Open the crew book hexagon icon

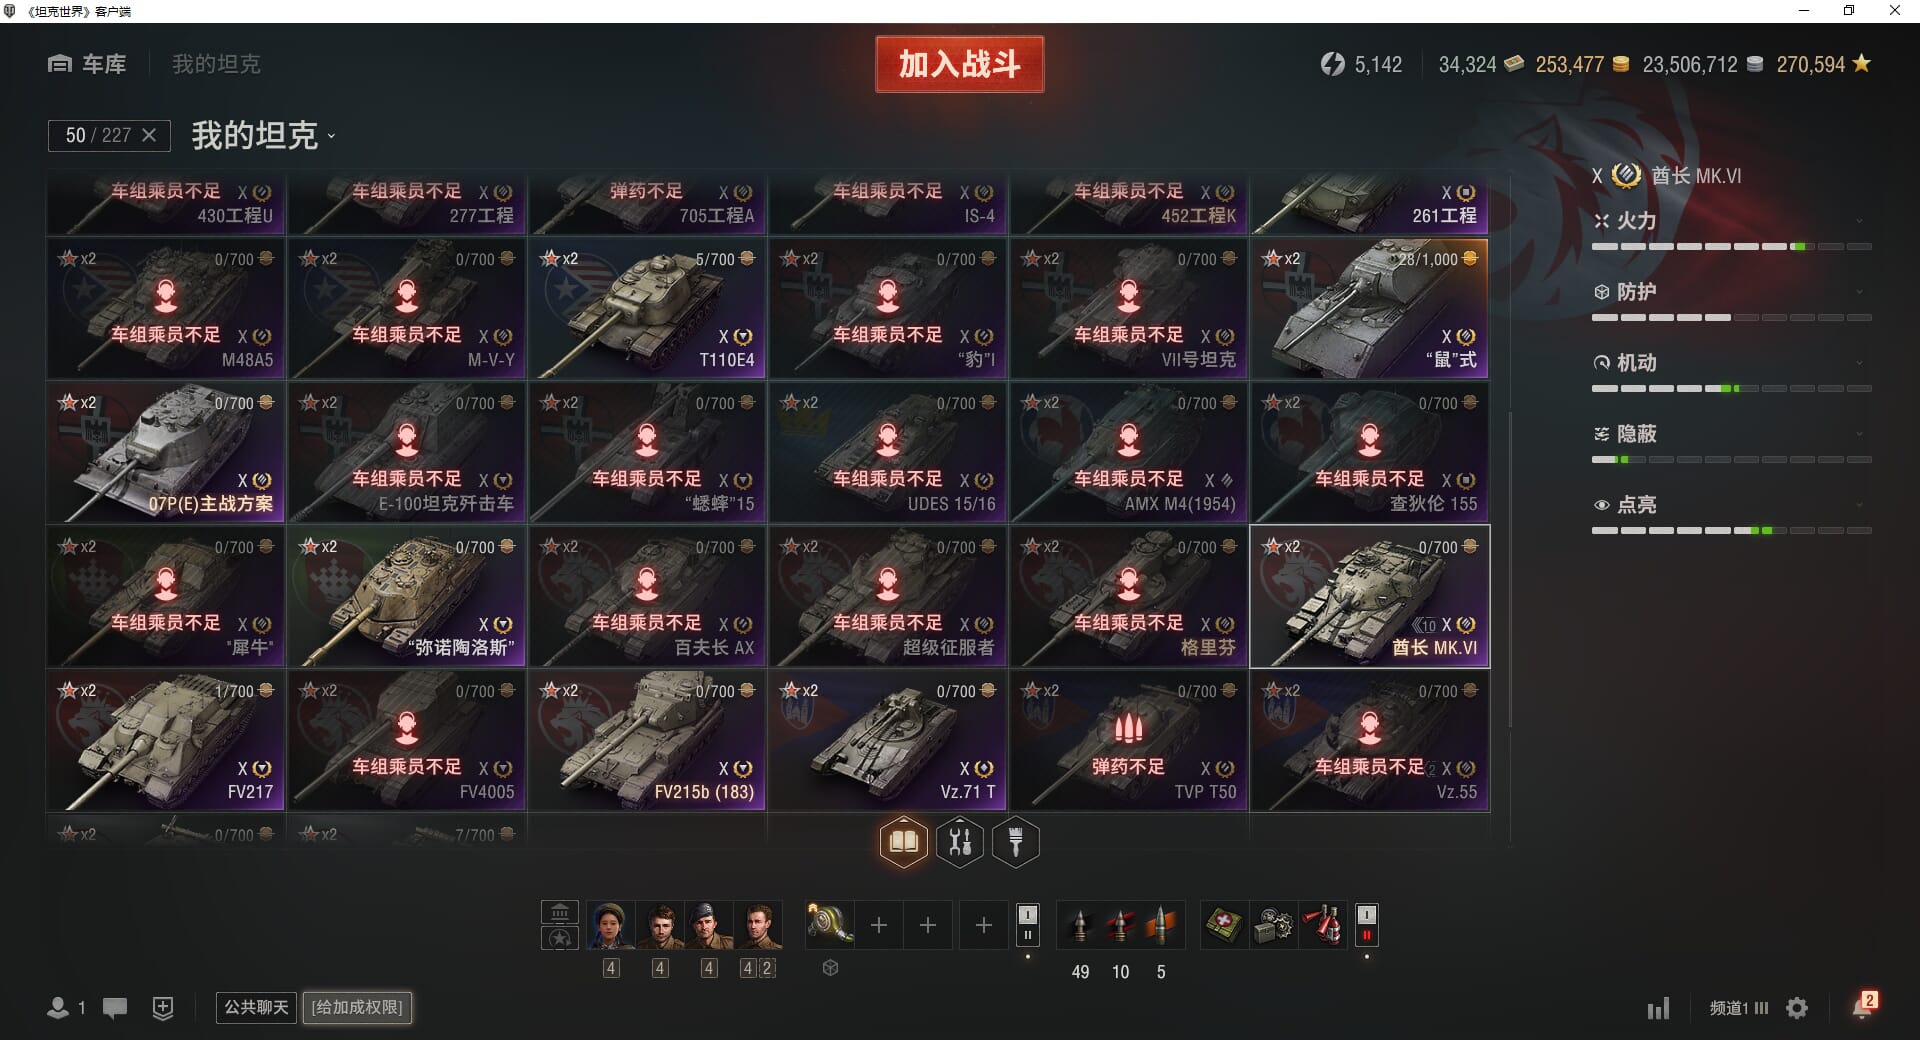(903, 842)
